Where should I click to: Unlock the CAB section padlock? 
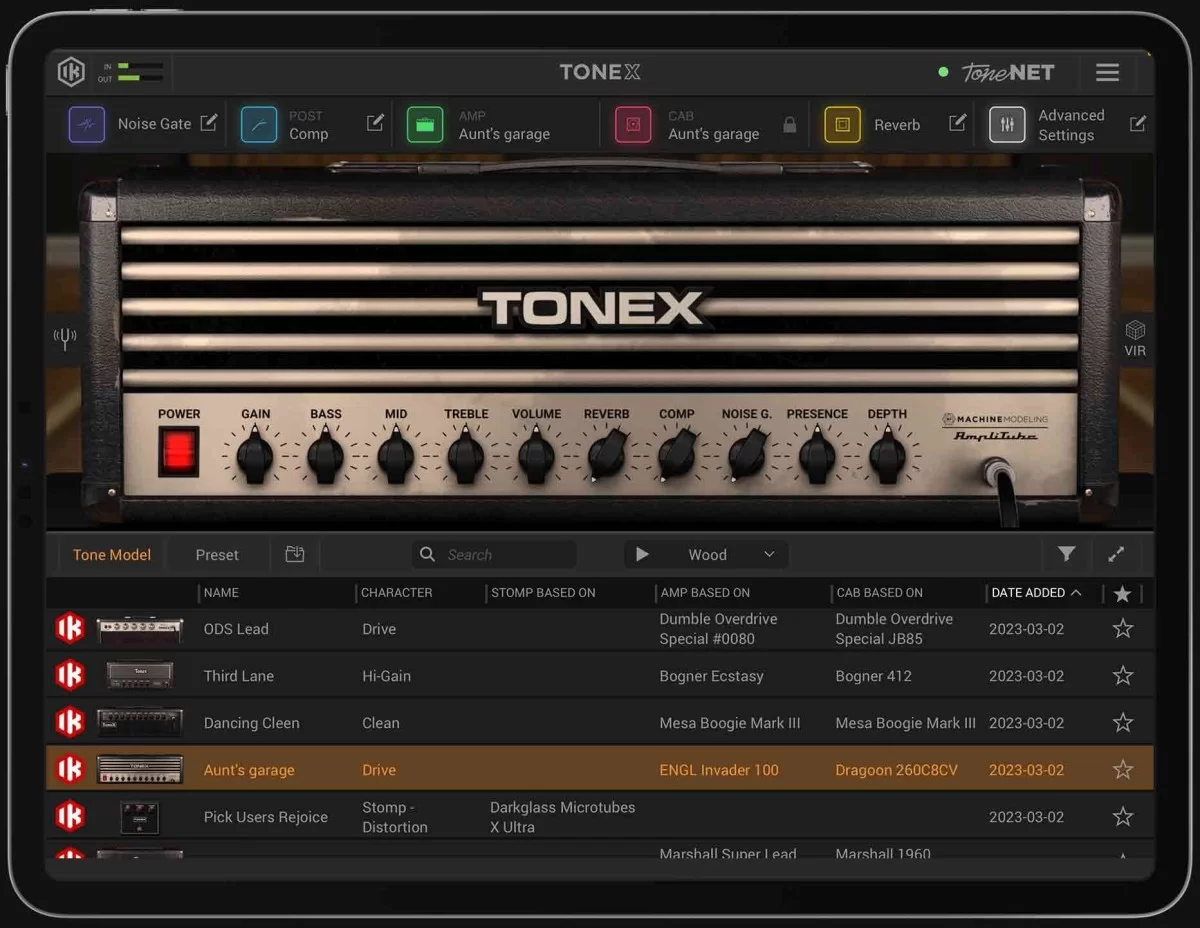click(789, 124)
